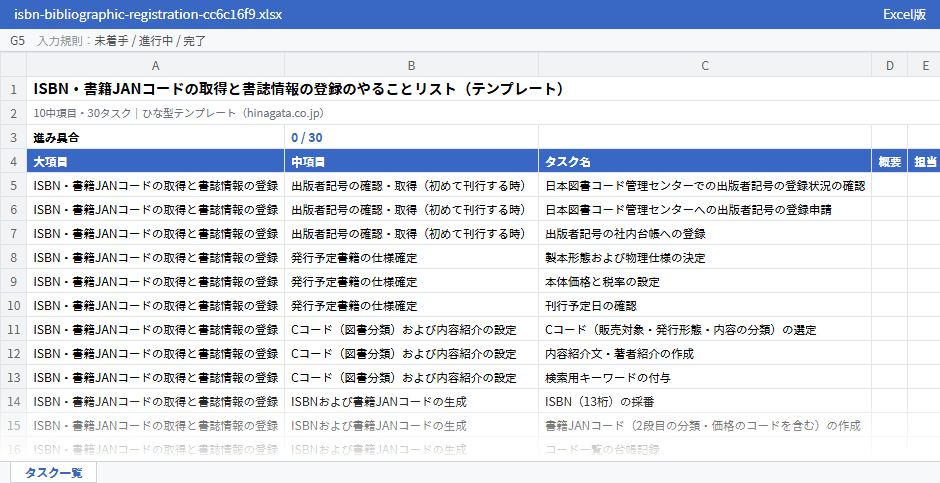Image resolution: width=940 pixels, height=483 pixels.
Task: Click row 8 cell 発行予定書籍の仕様確定
Action: tap(411, 257)
